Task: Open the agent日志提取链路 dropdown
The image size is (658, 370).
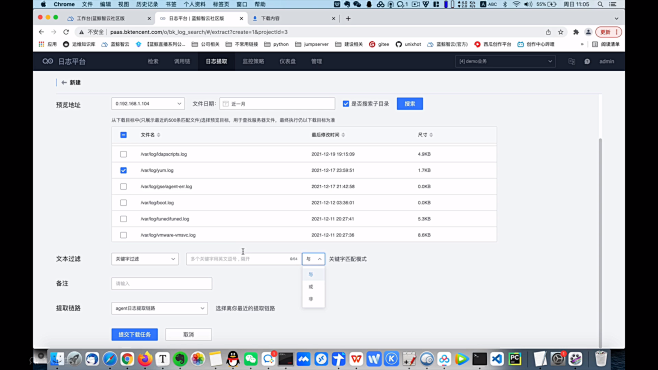Action: (x=159, y=308)
